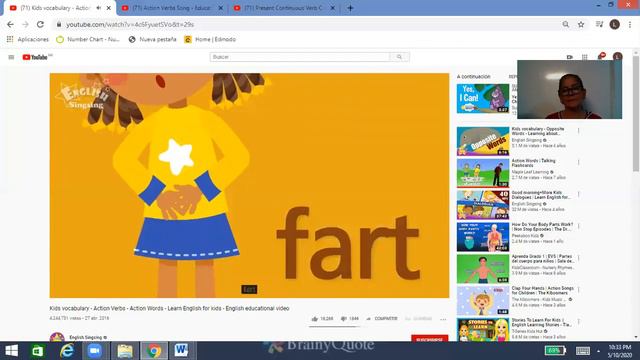The height and width of the screenshot is (360, 640).
Task: Open the English Singing channel avatar
Action: coord(57,338)
